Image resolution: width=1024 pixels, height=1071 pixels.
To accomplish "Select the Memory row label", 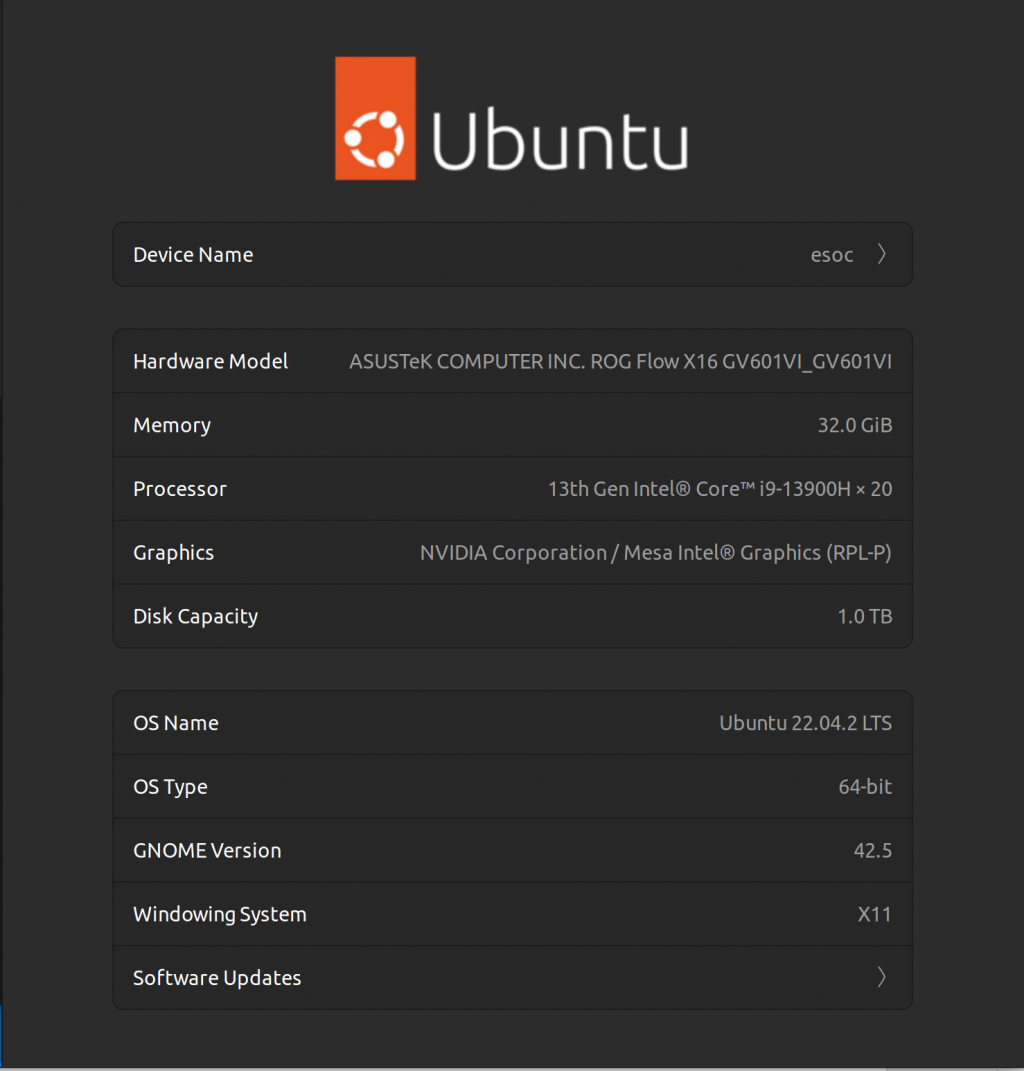I will [x=172, y=425].
